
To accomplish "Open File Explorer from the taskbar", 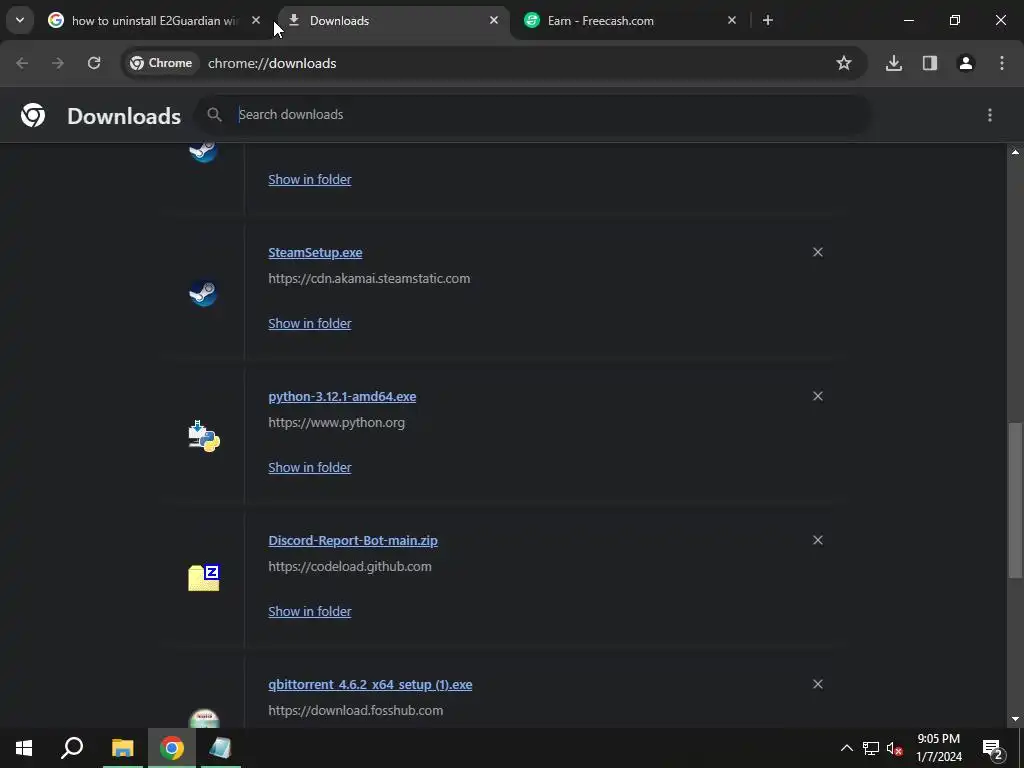I will point(123,748).
